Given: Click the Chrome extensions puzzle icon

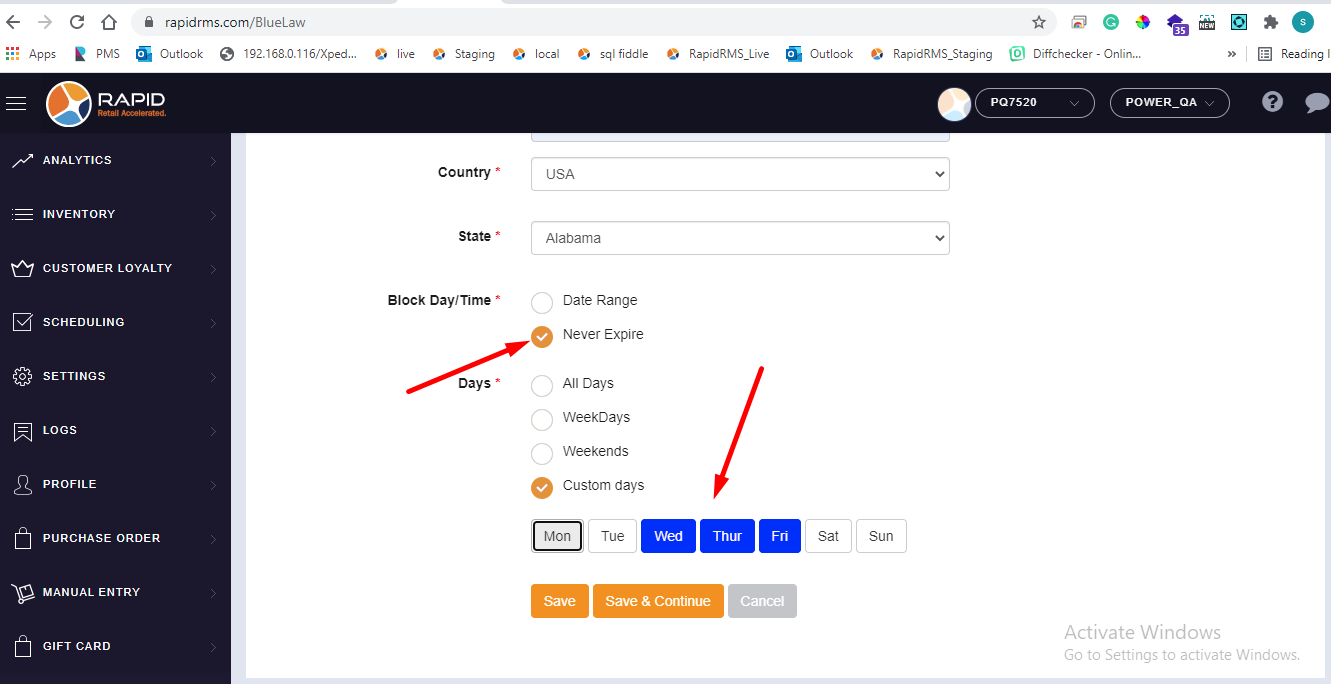Looking at the screenshot, I should (1270, 22).
